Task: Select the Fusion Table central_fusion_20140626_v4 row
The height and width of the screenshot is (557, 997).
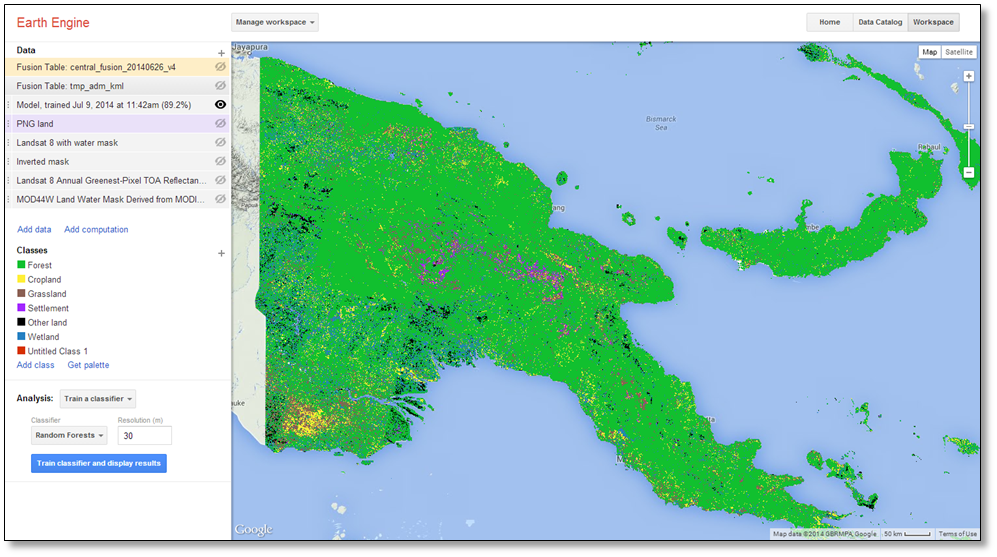Action: click(x=117, y=67)
